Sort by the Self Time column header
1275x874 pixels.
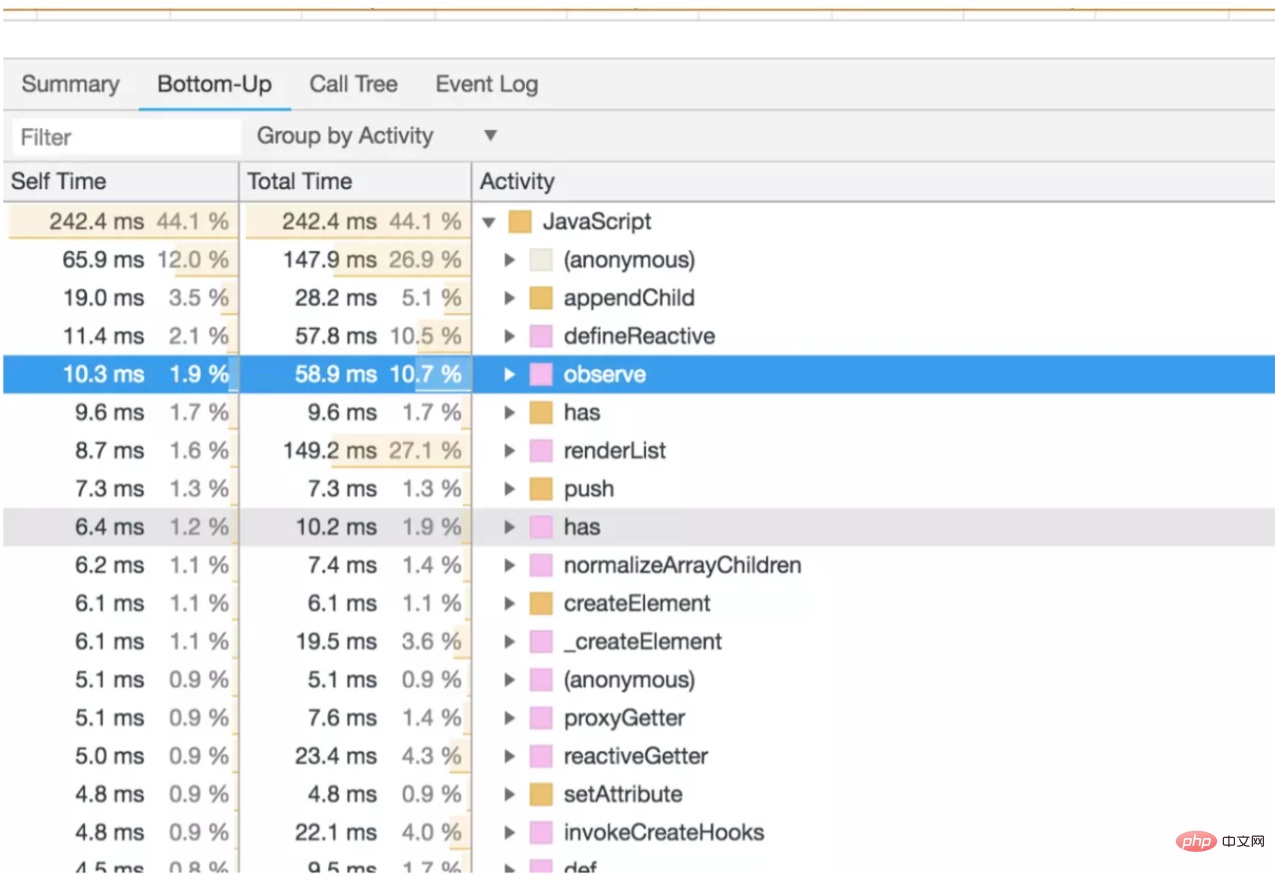[120, 181]
